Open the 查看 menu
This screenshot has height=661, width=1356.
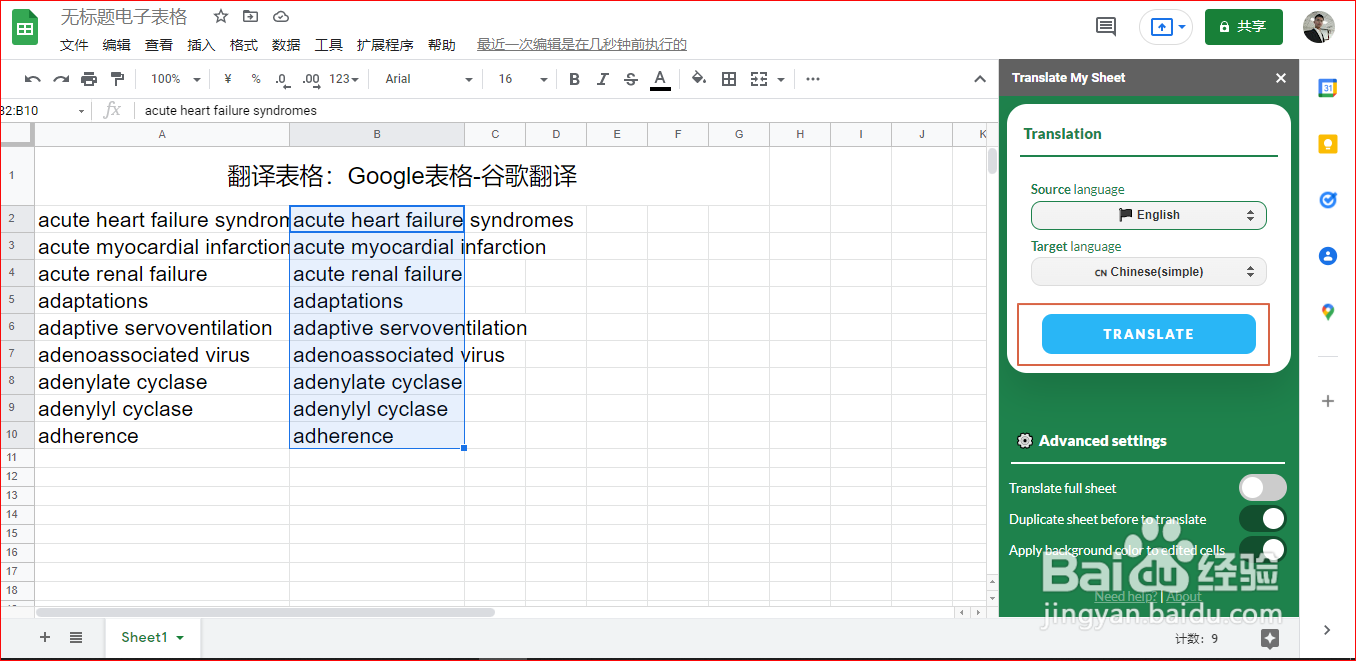tap(159, 45)
